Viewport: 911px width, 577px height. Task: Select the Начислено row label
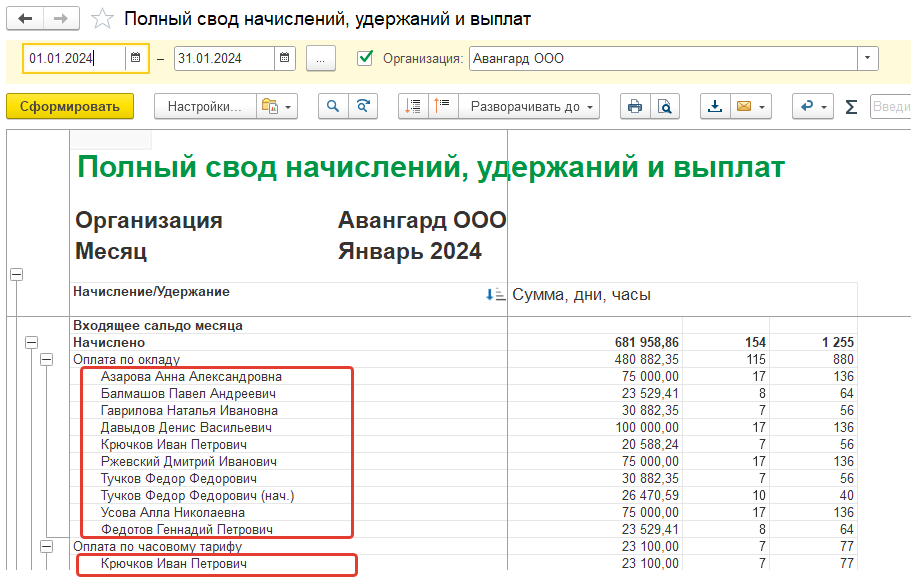click(109, 342)
